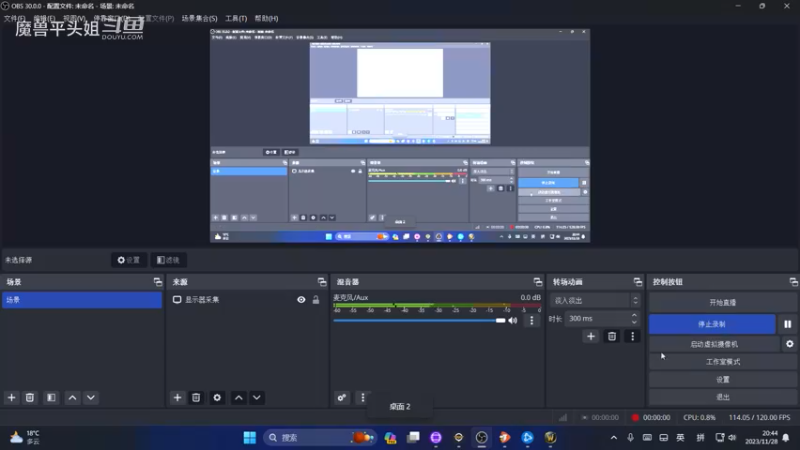This screenshot has width=800, height=450.
Task: Open Task View on the taskbar
Action: coord(413,437)
